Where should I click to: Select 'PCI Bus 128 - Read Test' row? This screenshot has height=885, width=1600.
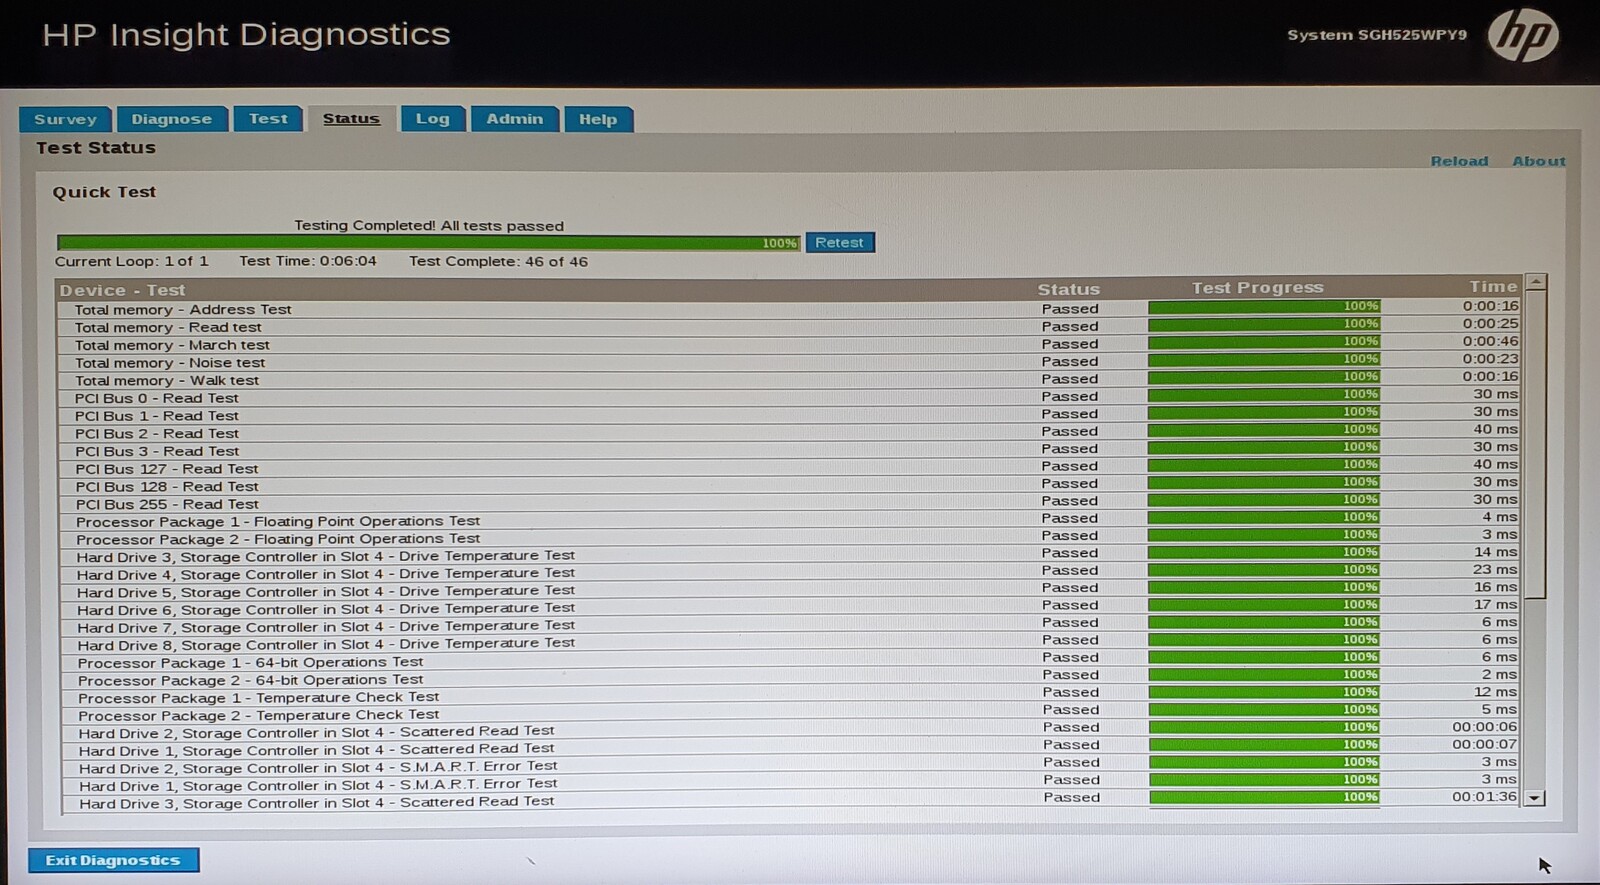pyautogui.click(x=789, y=486)
